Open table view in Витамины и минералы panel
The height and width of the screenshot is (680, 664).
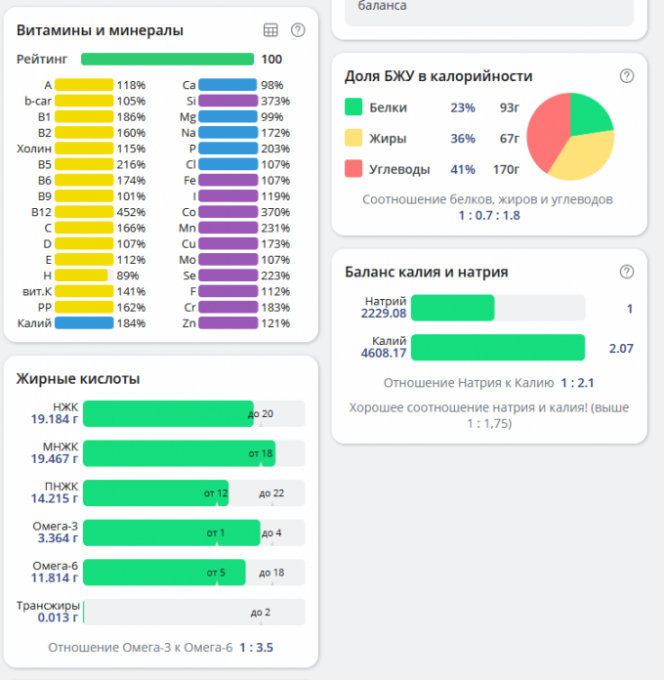(270, 31)
